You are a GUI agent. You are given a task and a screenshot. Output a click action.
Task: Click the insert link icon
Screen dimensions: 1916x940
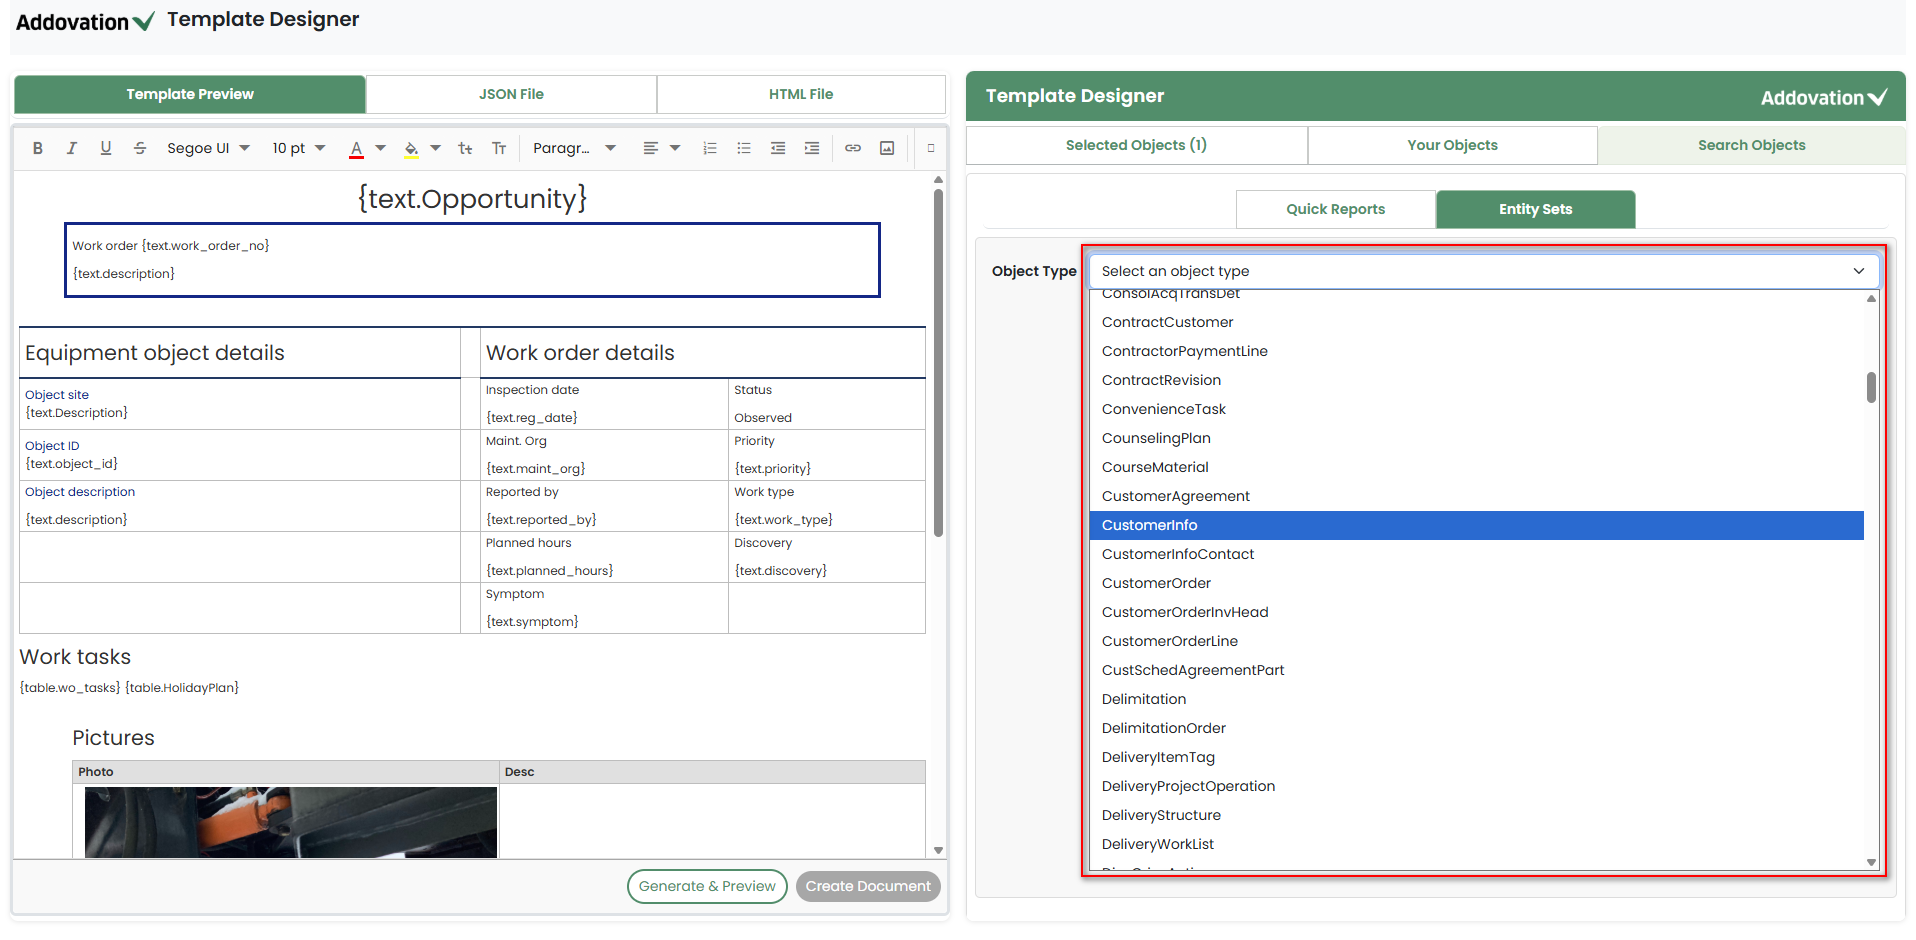click(x=853, y=148)
